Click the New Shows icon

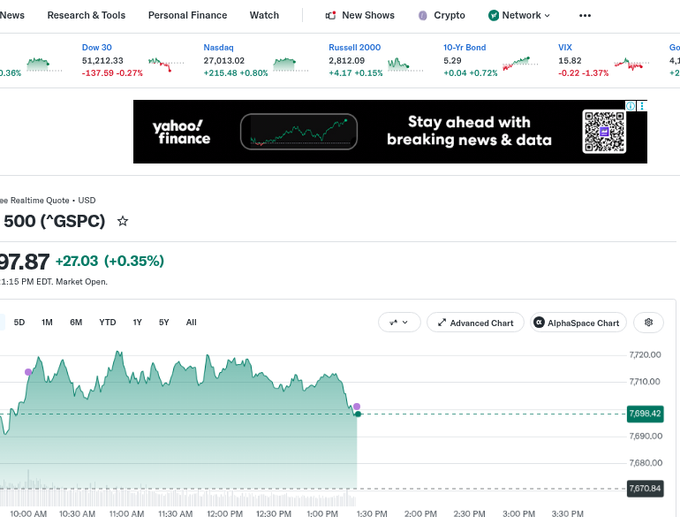pos(330,16)
